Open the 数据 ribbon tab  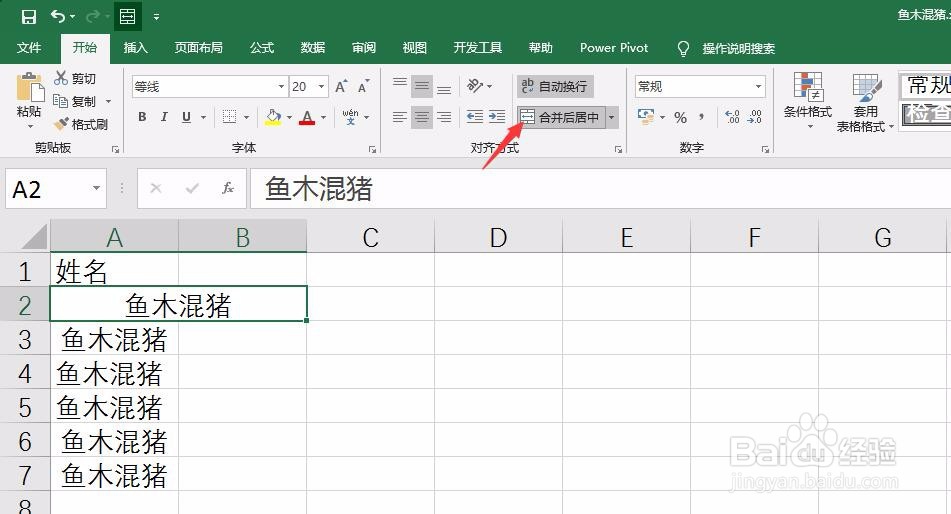click(x=313, y=48)
